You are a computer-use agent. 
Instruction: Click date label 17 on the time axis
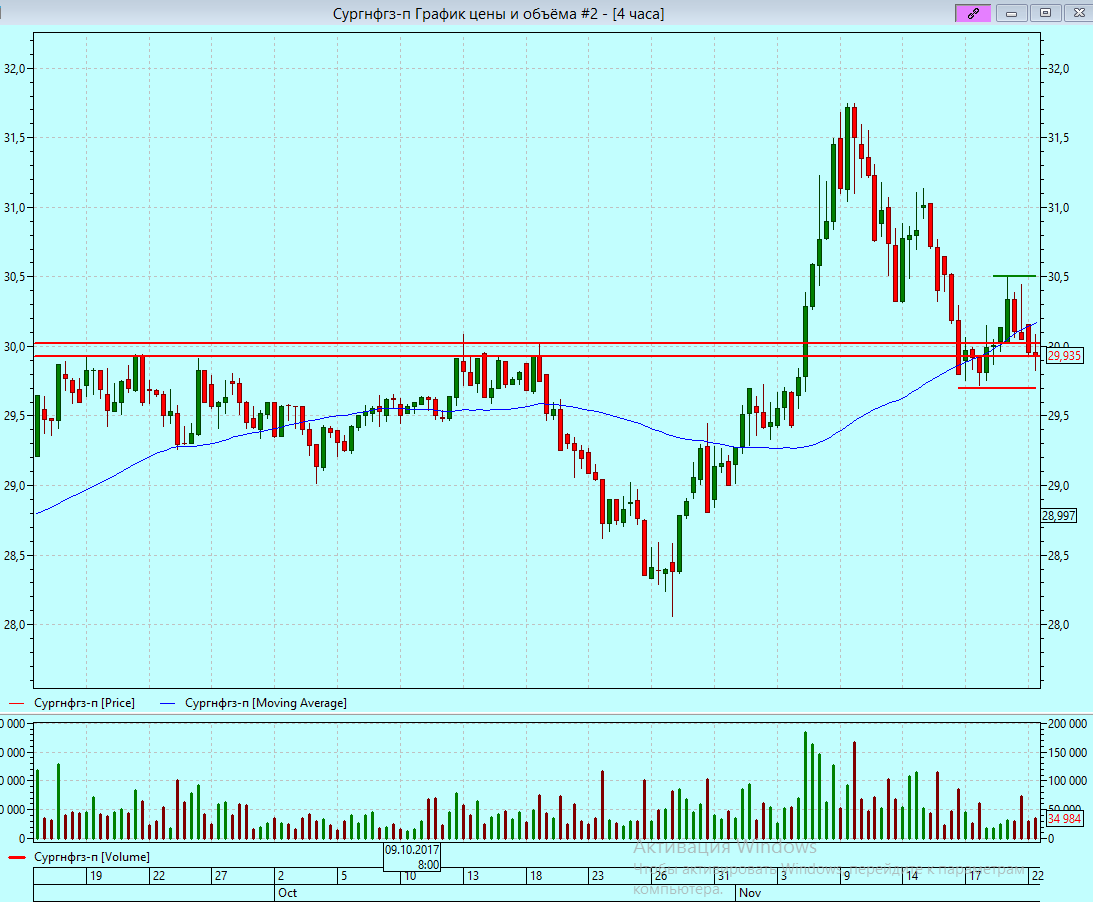(974, 876)
